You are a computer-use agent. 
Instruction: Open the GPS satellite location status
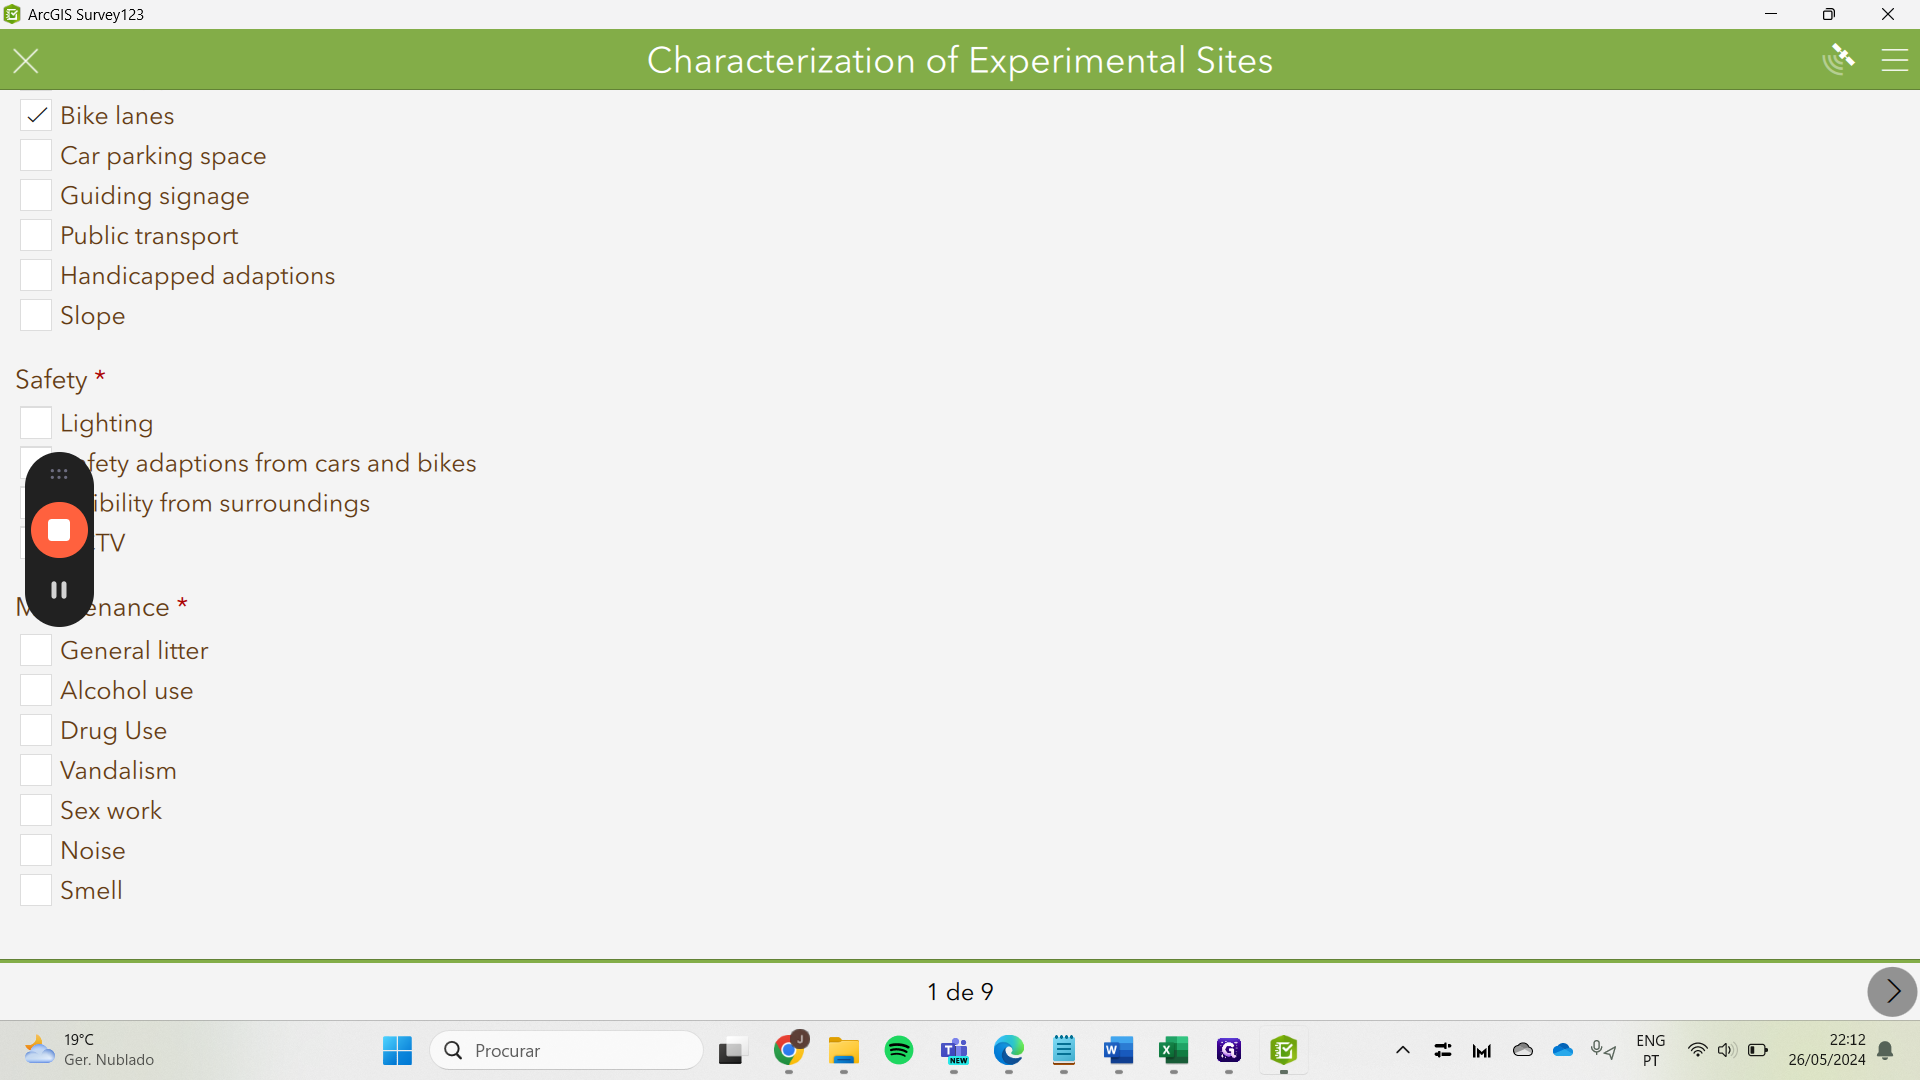(1838, 60)
